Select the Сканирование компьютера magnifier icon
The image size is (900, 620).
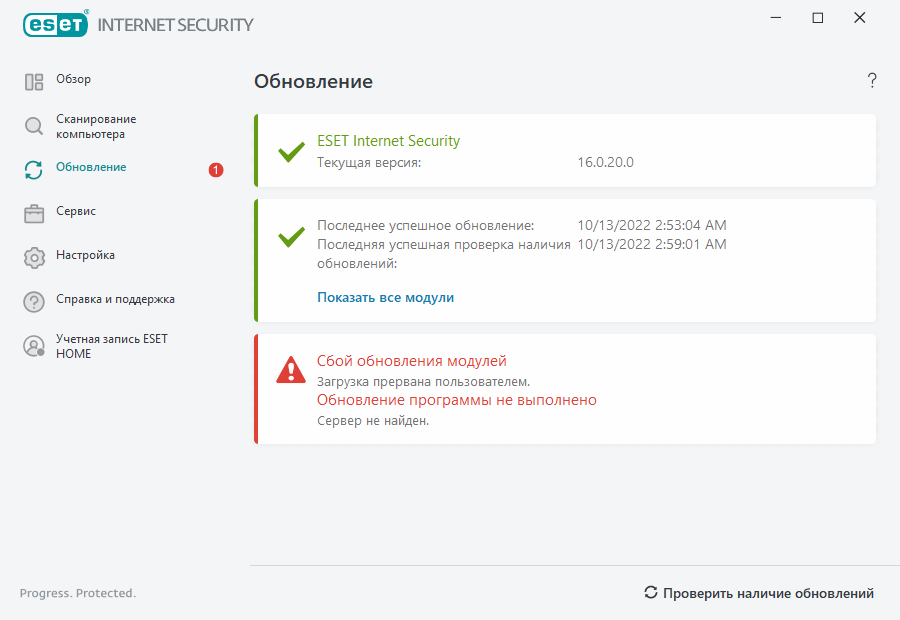[x=33, y=125]
